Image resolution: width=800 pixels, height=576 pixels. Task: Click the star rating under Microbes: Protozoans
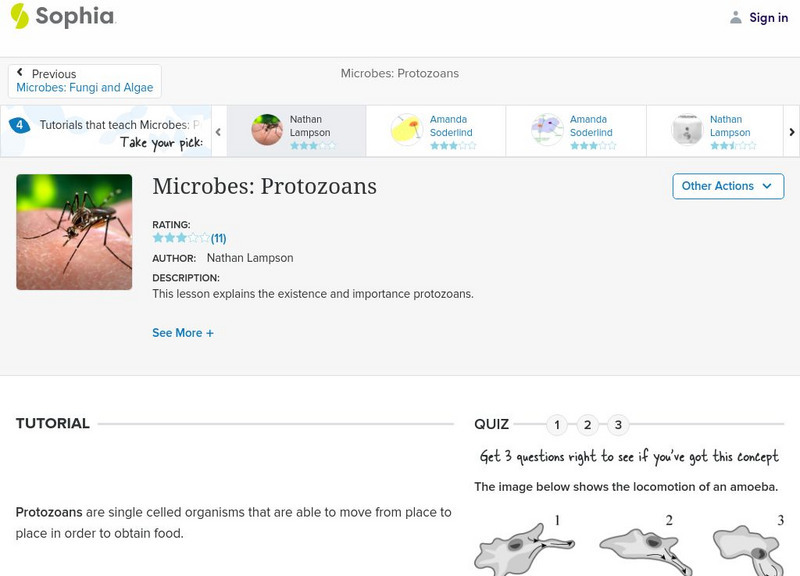tap(181, 238)
